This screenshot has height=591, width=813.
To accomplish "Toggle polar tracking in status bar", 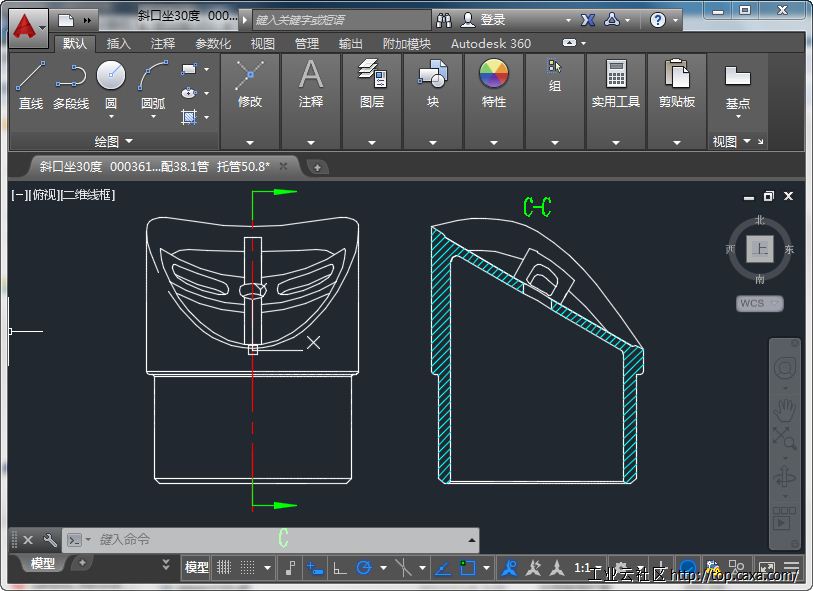I will pos(364,568).
